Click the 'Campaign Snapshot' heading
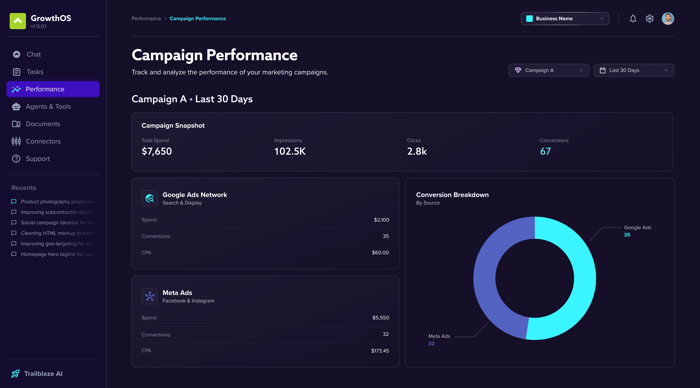The height and width of the screenshot is (388, 700). (x=173, y=126)
